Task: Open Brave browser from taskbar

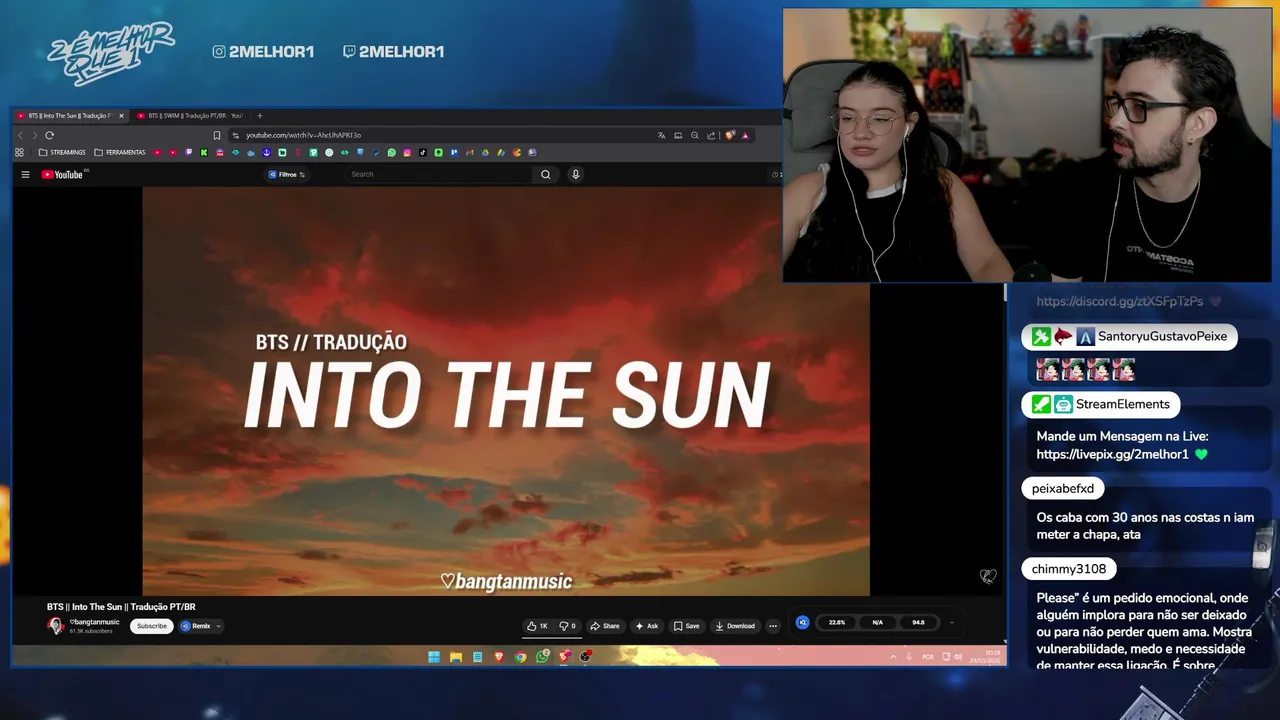Action: (x=499, y=657)
